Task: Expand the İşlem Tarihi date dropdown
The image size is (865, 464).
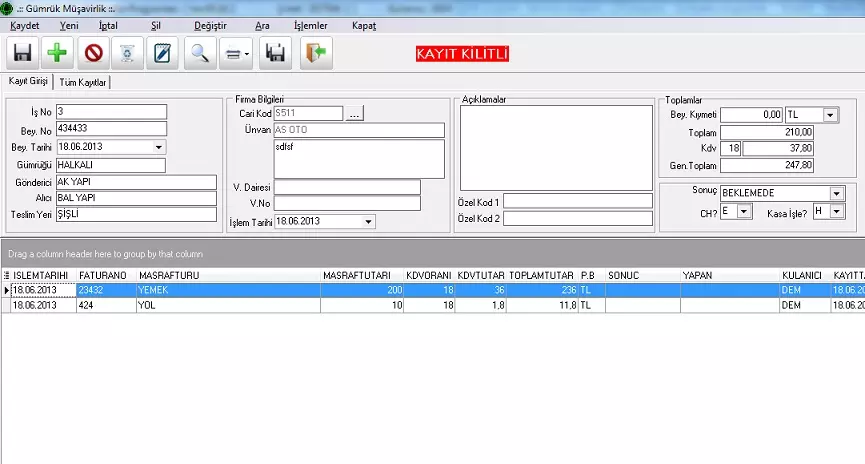Action: (x=368, y=221)
